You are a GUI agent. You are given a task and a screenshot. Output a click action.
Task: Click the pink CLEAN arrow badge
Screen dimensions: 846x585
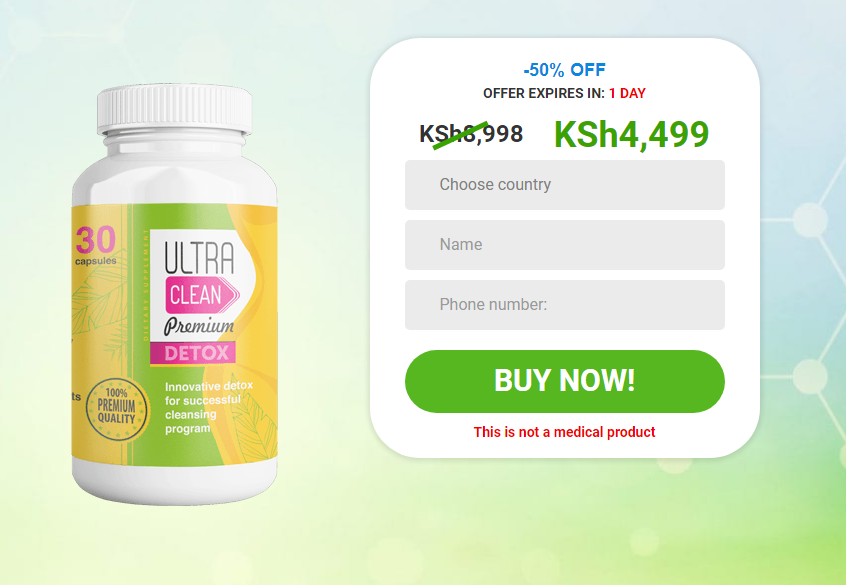202,295
